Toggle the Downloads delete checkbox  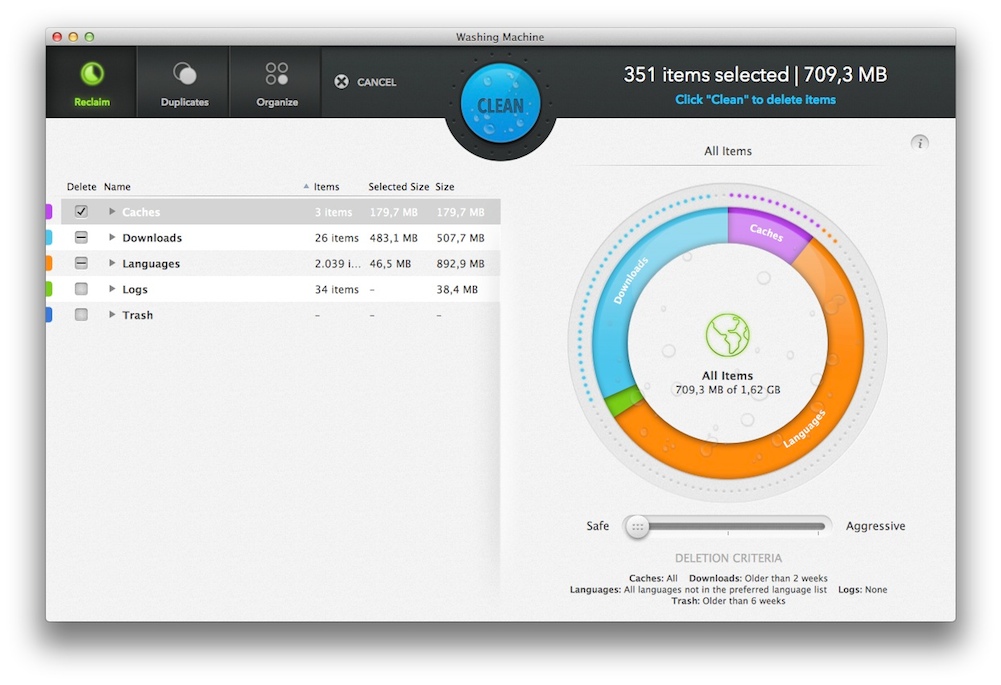coord(81,237)
